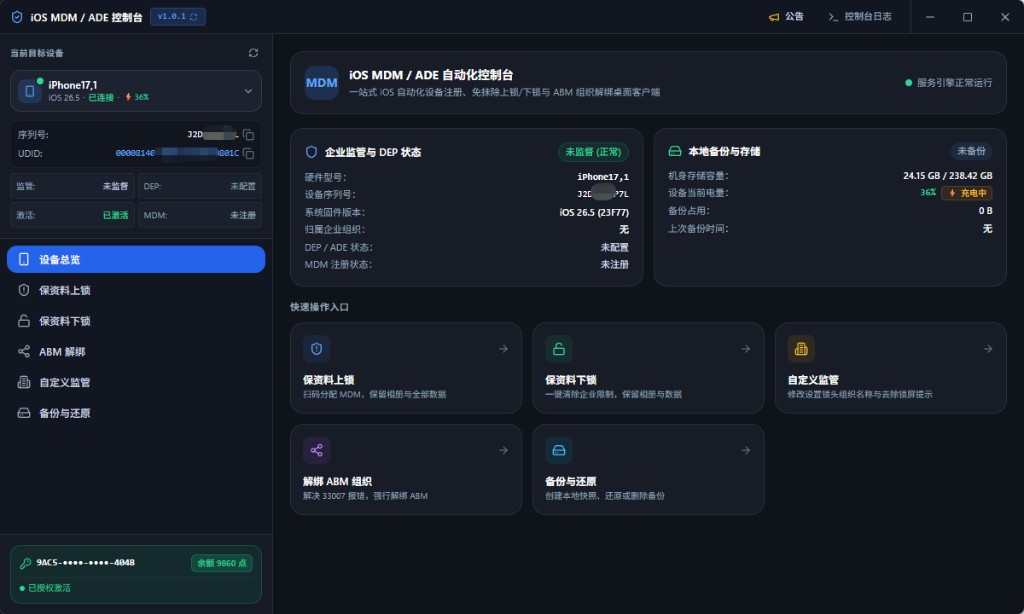This screenshot has width=1024, height=614.
Task: Click the drive icon in 备份与还原 sidebar row
Action: (24, 413)
